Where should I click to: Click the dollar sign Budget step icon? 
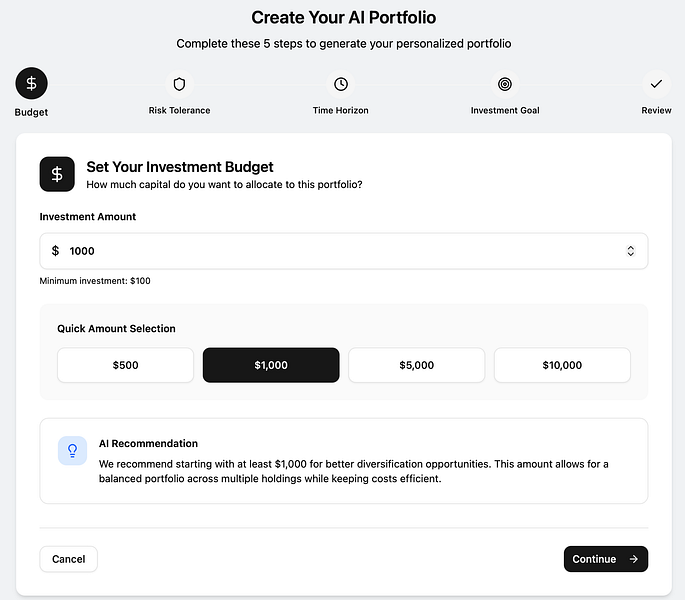[x=31, y=84]
